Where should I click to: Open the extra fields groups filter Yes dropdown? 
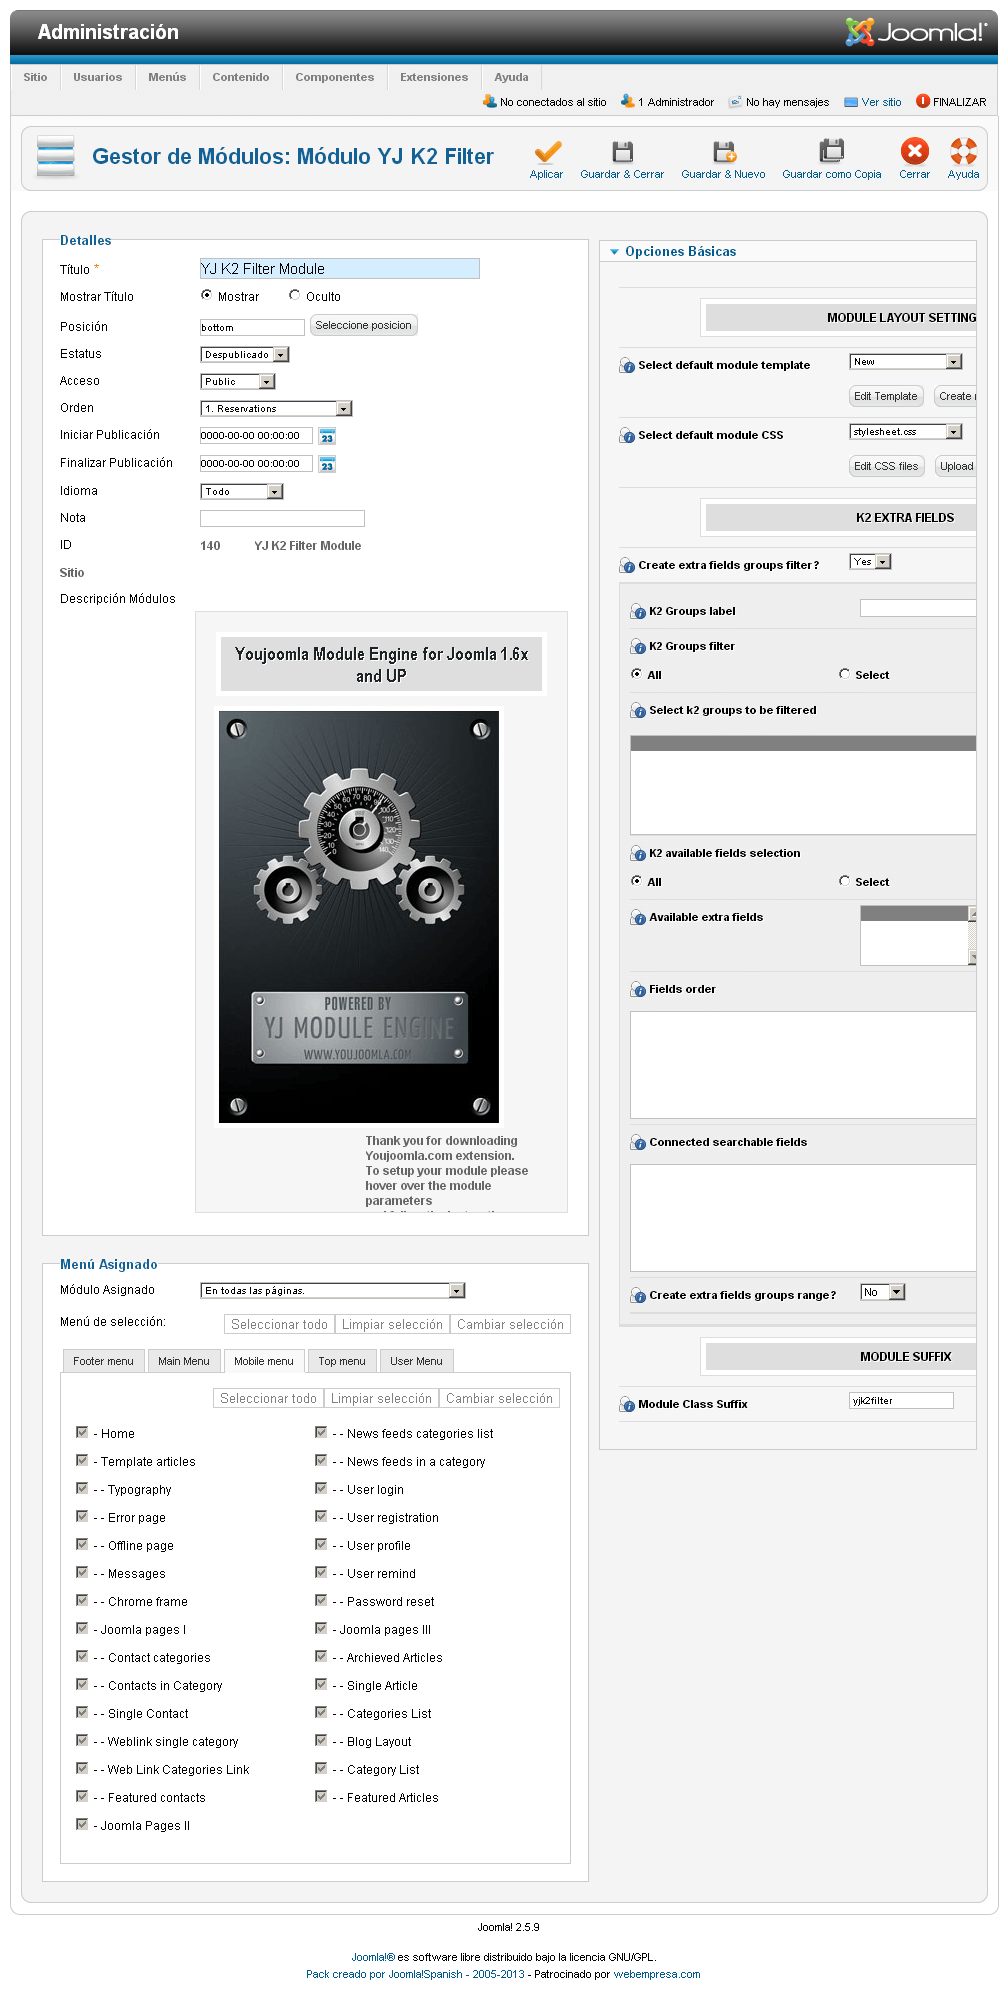coord(870,562)
